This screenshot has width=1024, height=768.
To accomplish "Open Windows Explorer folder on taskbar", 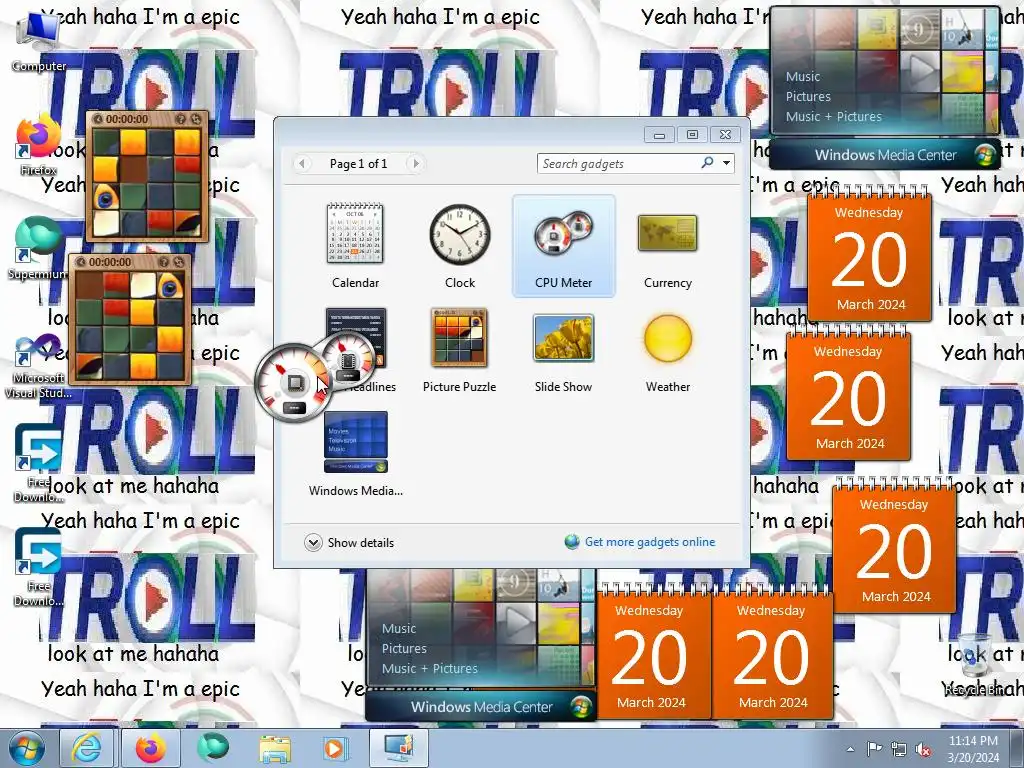I will 275,748.
